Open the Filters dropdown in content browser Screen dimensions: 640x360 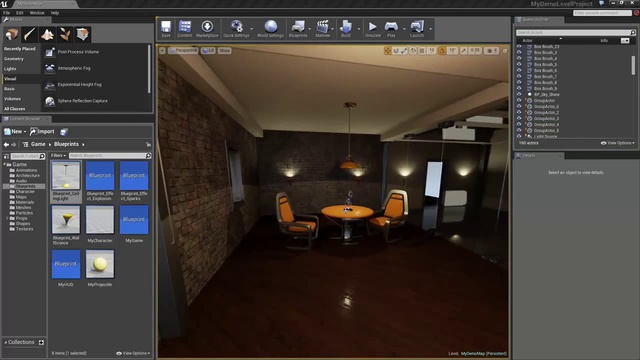pos(58,156)
